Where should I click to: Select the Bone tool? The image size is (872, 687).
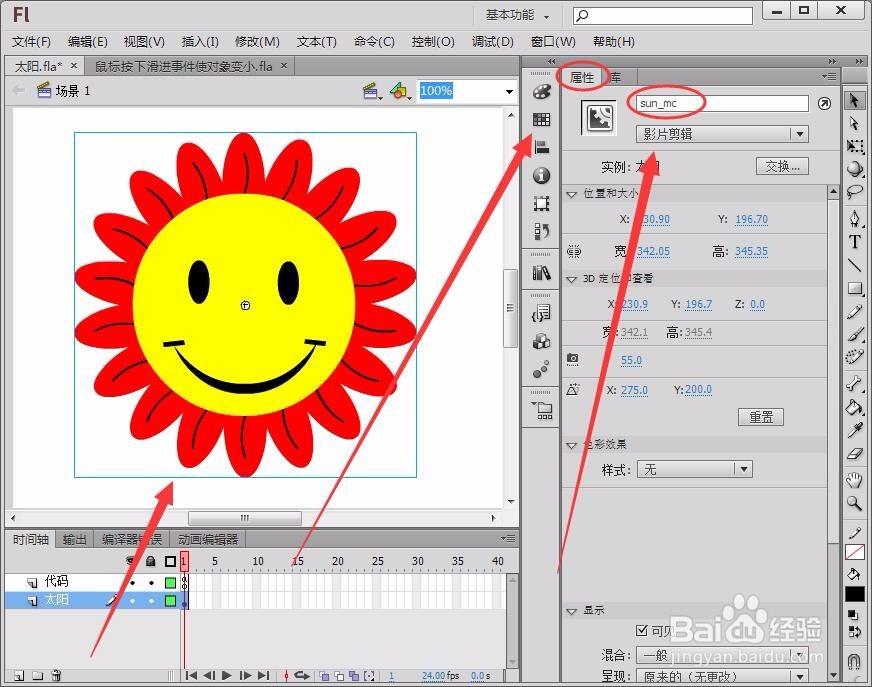[x=855, y=383]
